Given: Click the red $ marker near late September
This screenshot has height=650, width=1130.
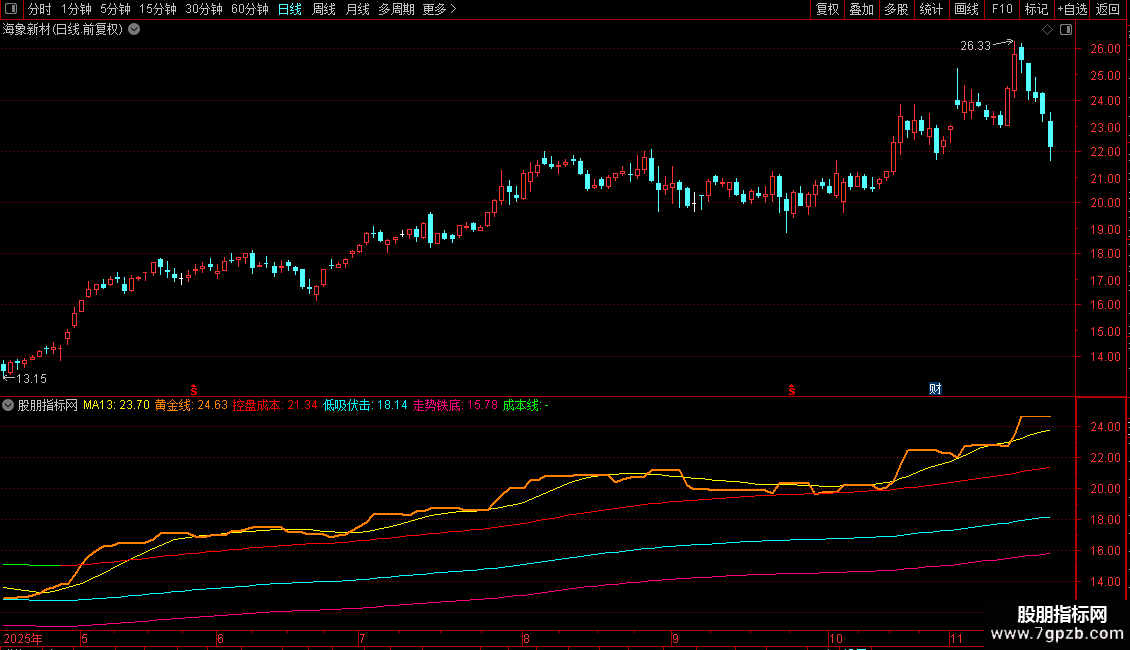Looking at the screenshot, I should pyautogui.click(x=792, y=389).
